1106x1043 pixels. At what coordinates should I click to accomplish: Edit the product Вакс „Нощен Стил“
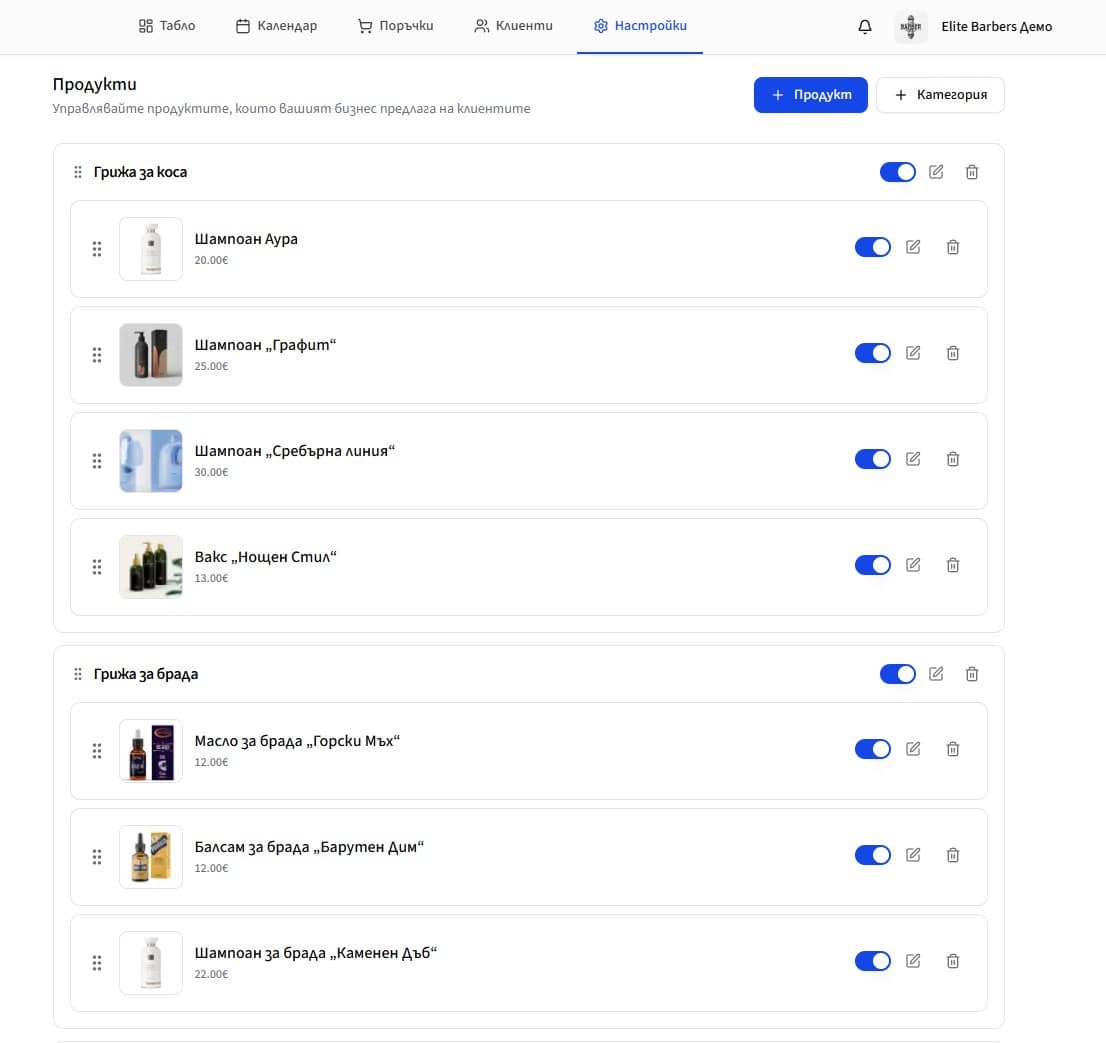coord(912,565)
